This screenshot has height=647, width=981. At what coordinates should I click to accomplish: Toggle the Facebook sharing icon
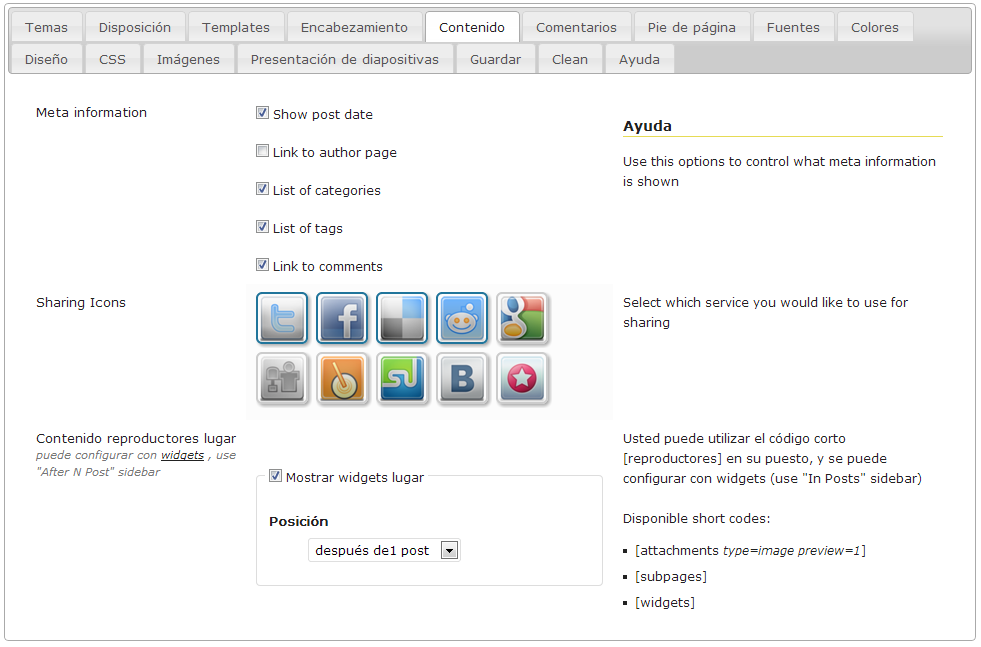coord(342,318)
